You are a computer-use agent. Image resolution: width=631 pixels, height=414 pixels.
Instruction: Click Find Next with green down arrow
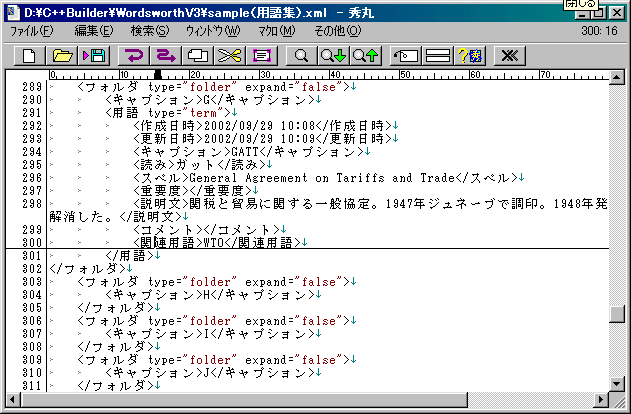coord(332,55)
